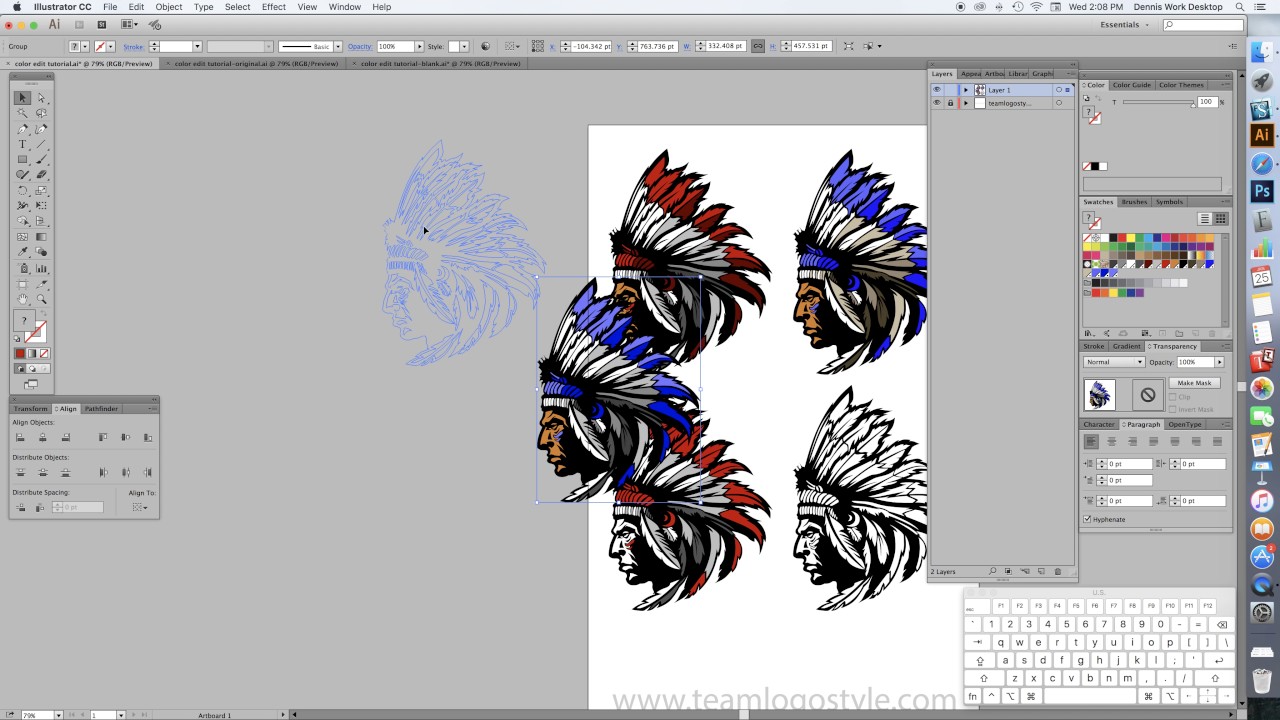Click vertical align top in Align panel

(x=103, y=437)
